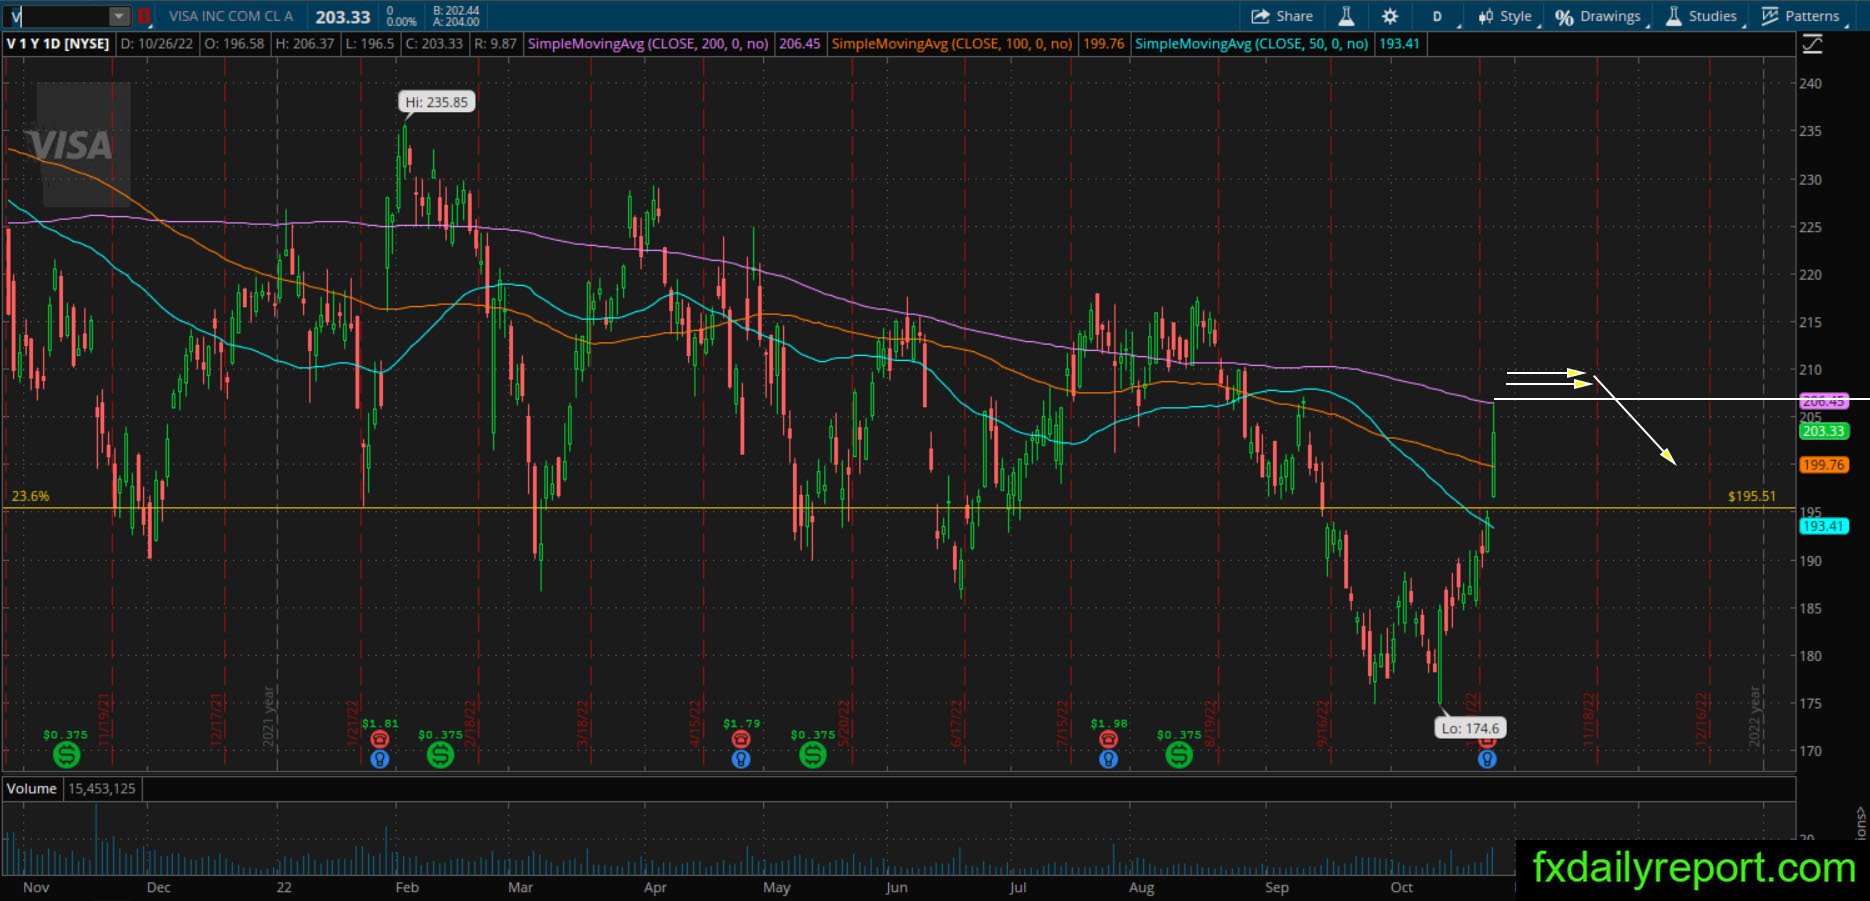This screenshot has width=1870, height=901.
Task: Click the $1.79 earnings phone icon
Action: 740,739
